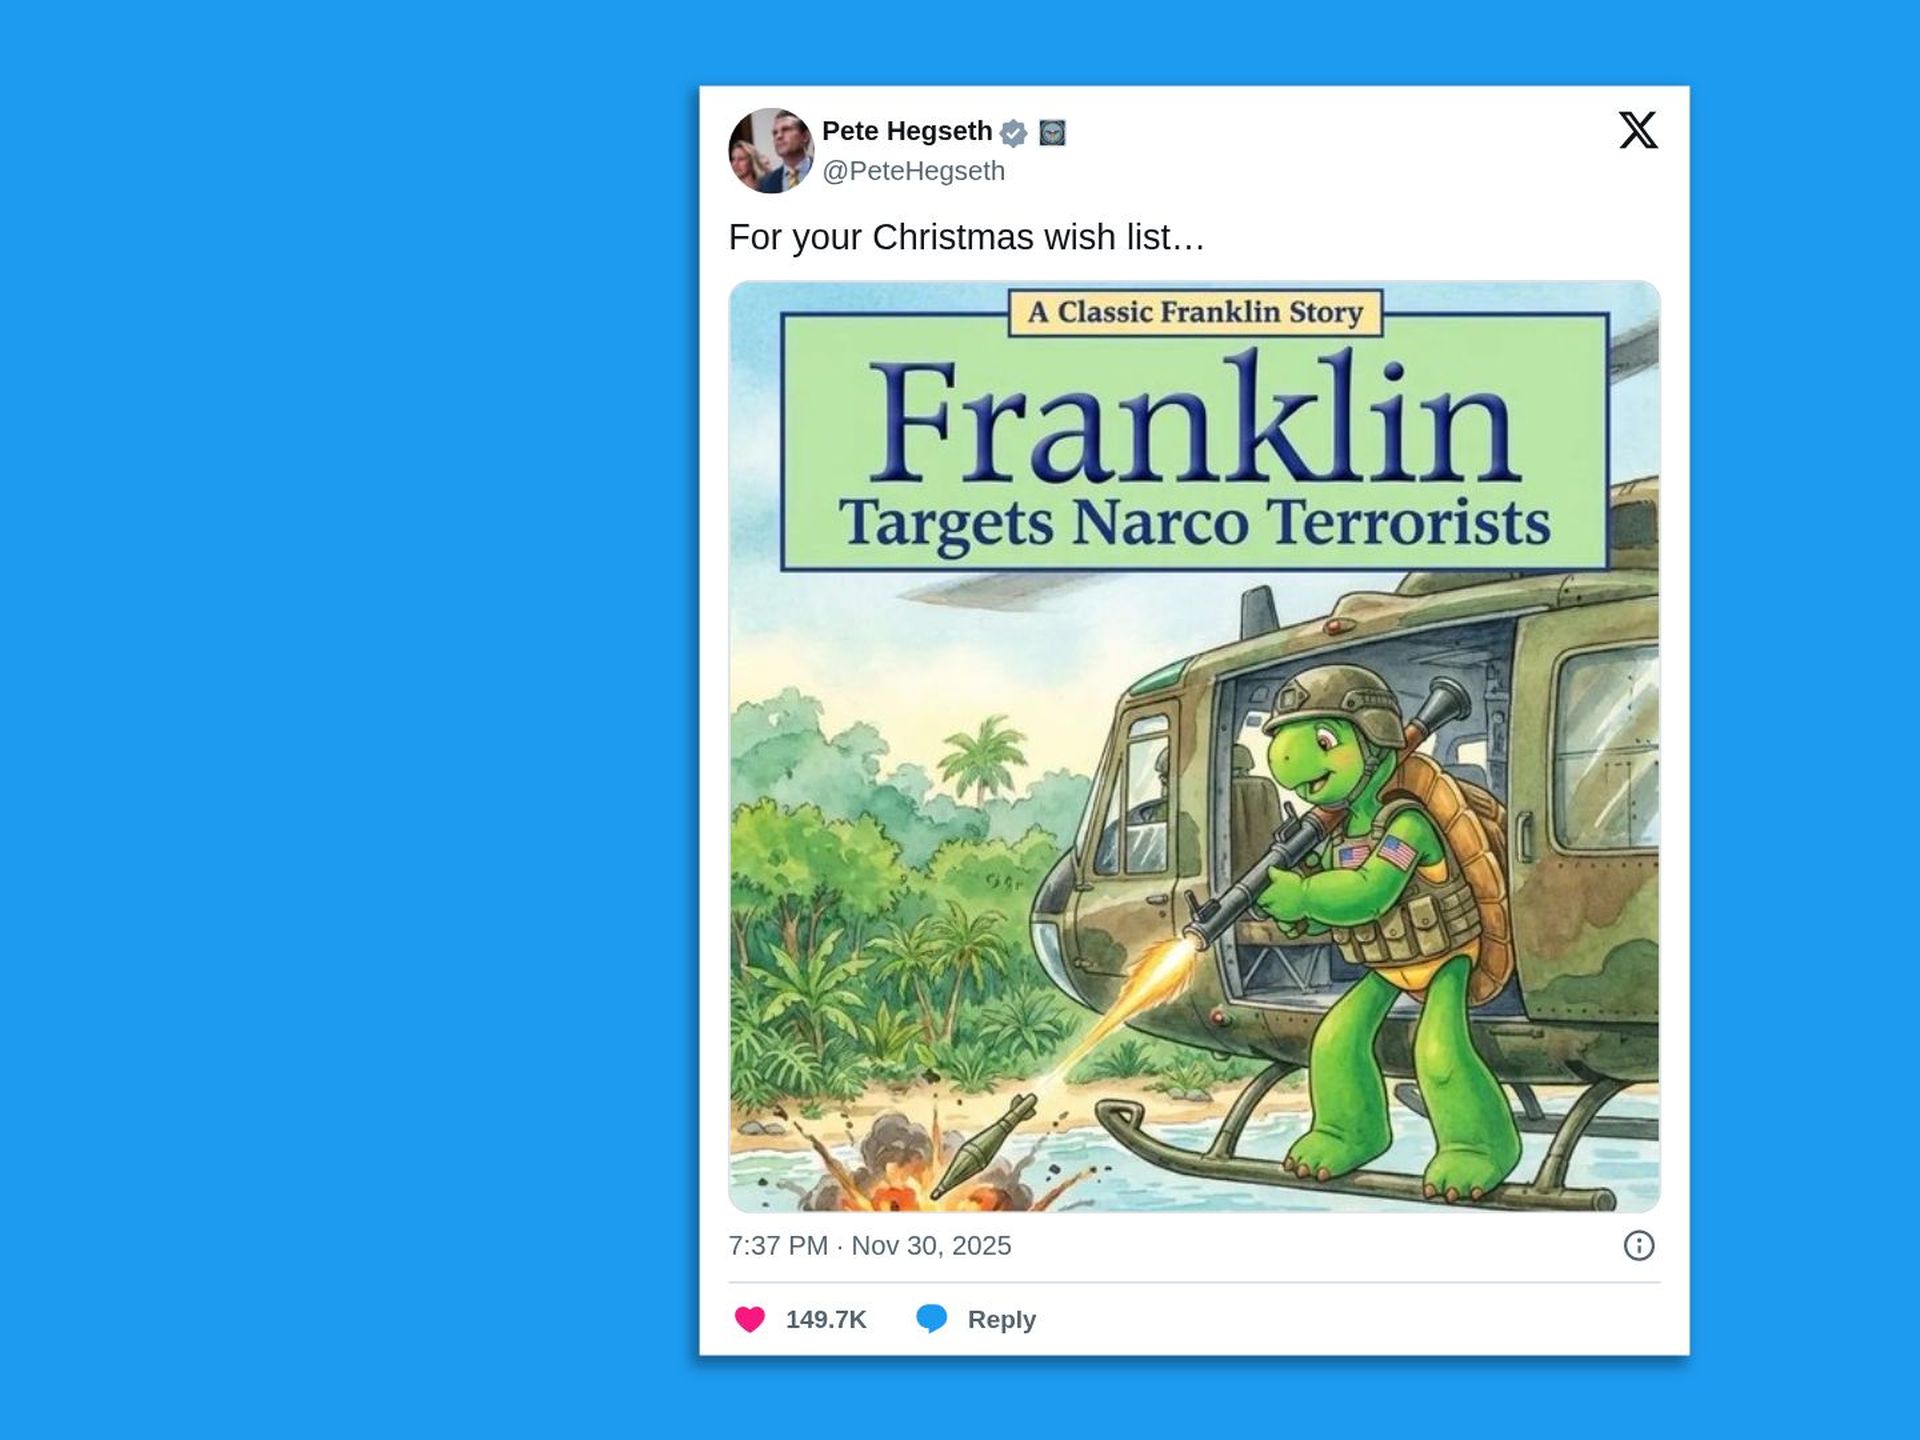Click the tweet text For your Christmas wish list
The image size is (1920, 1440).
965,237
